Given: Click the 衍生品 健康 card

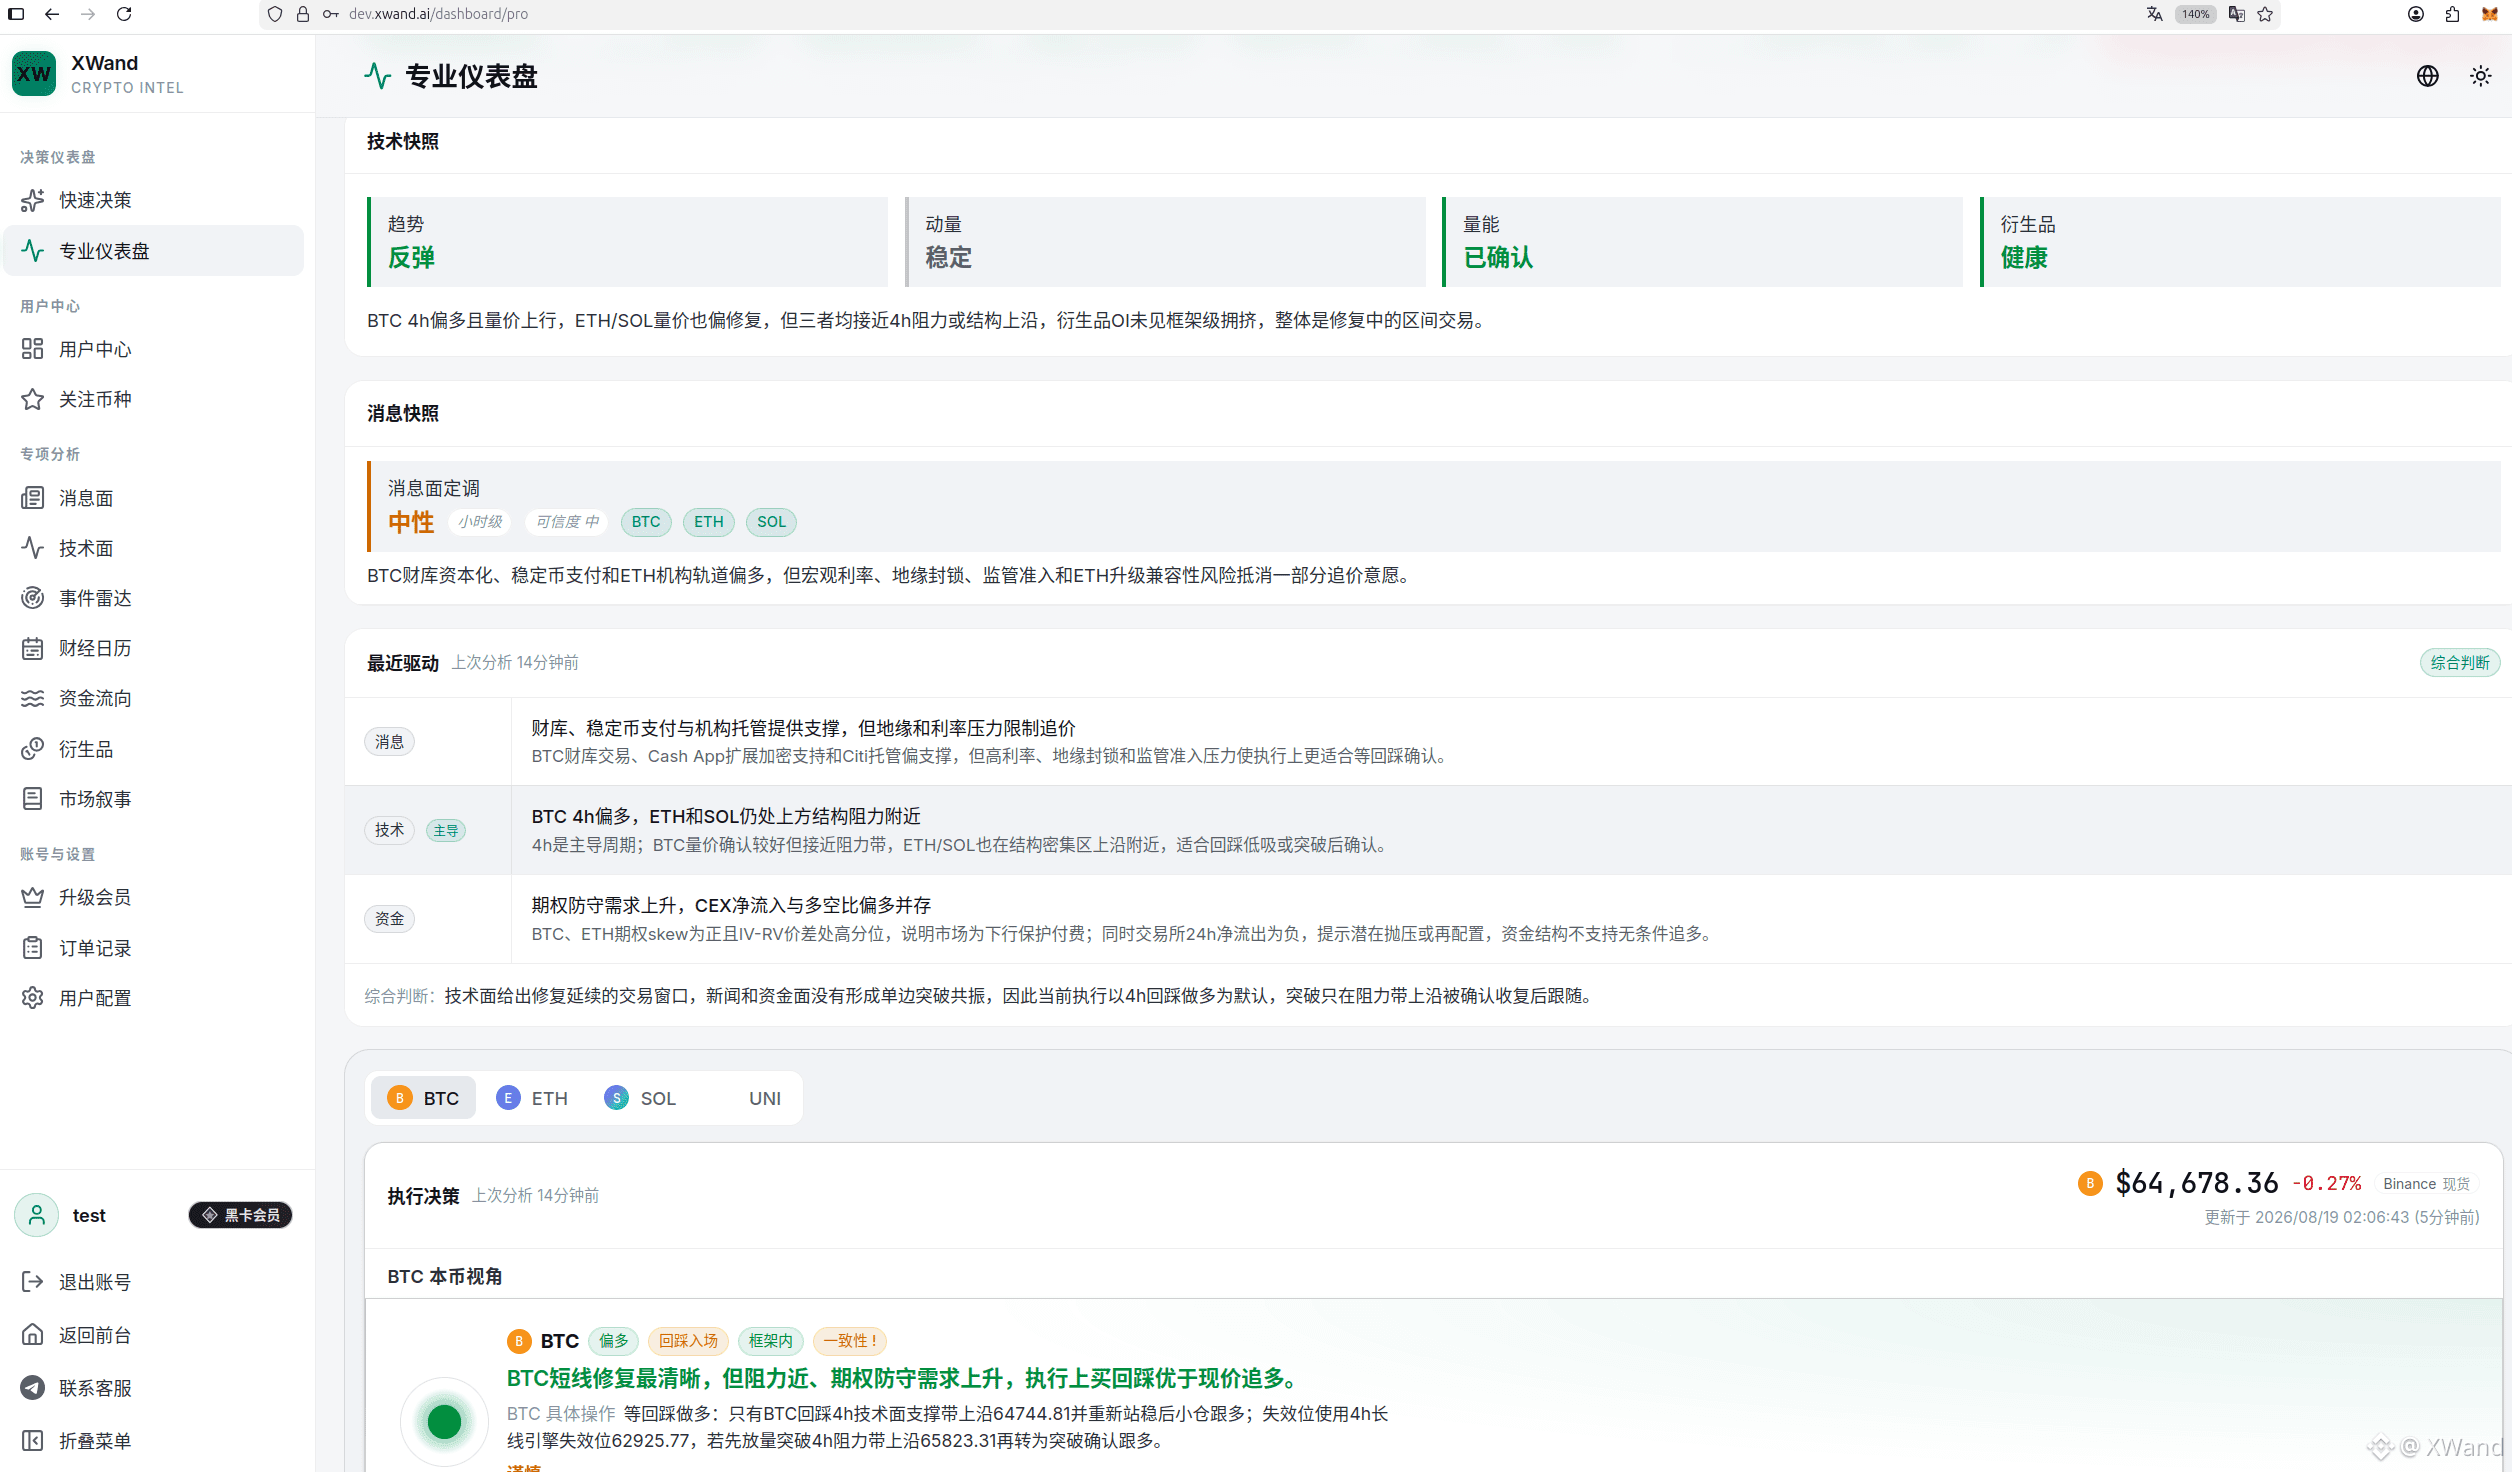Looking at the screenshot, I should point(2240,242).
